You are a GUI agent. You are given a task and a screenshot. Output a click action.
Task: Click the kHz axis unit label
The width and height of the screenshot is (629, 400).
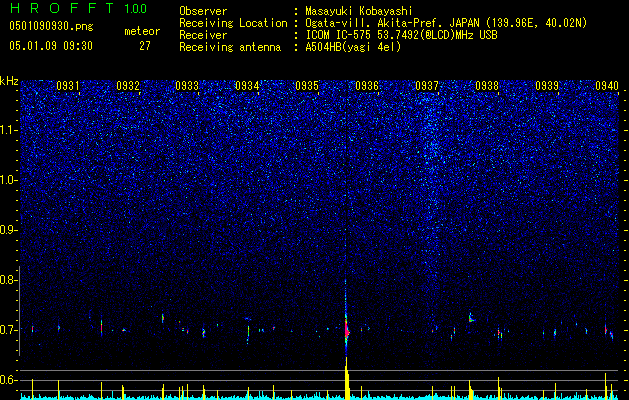[x=9, y=81]
